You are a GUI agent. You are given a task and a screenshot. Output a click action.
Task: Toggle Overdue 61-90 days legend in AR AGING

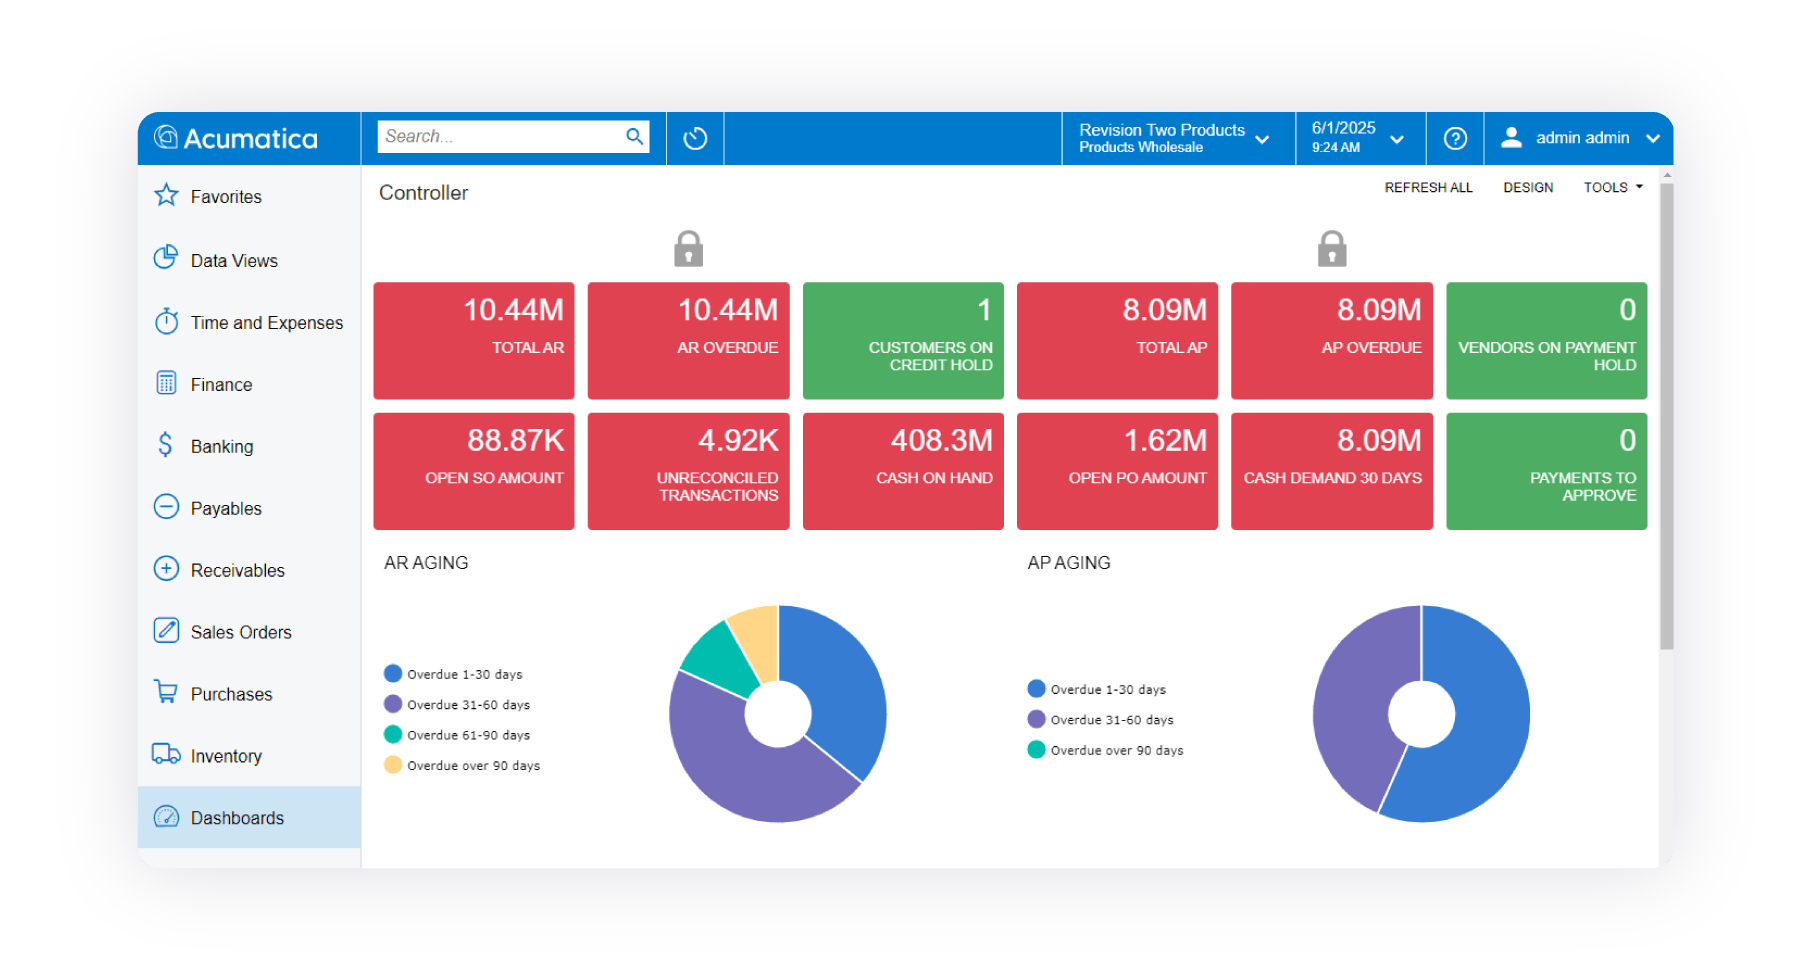[x=457, y=735]
